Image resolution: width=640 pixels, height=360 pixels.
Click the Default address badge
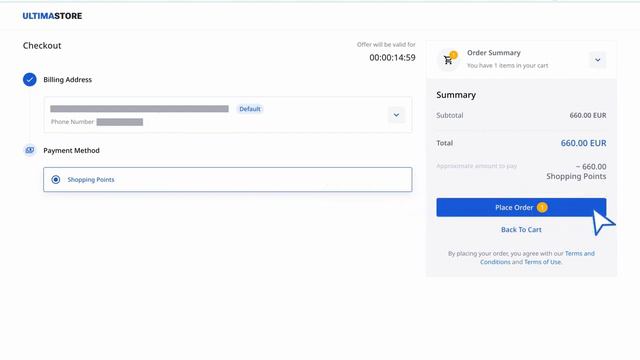tap(250, 109)
